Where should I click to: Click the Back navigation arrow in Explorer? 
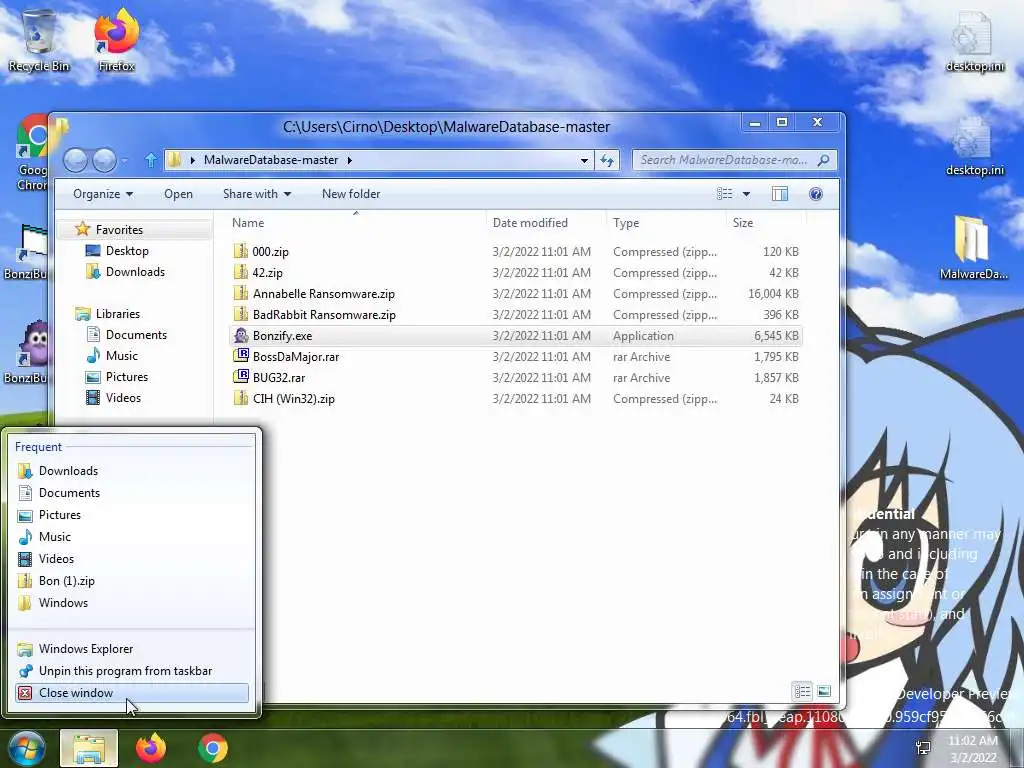75,160
